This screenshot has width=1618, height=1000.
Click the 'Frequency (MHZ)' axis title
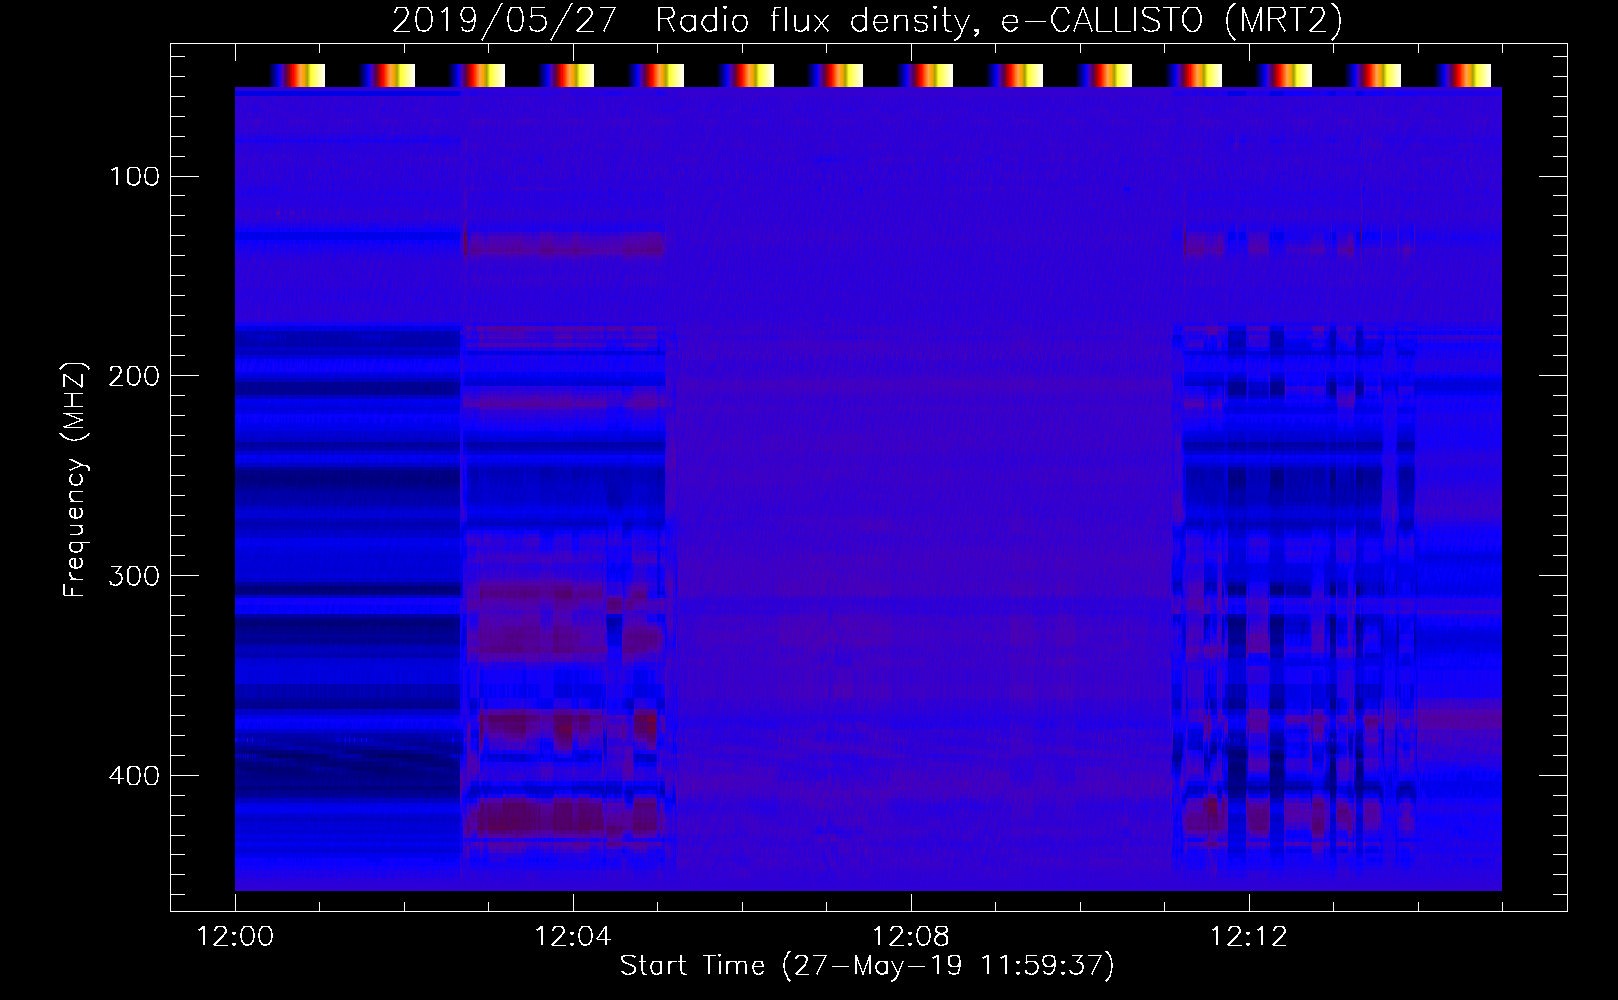point(75,479)
